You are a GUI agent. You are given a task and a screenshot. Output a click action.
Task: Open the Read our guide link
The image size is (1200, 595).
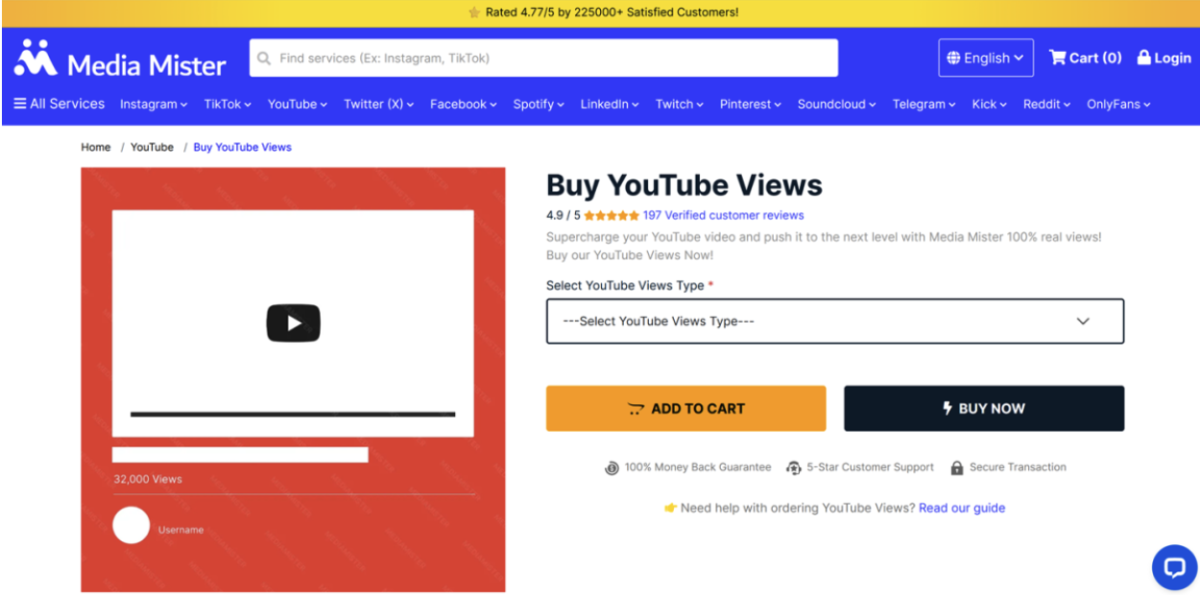(961, 508)
